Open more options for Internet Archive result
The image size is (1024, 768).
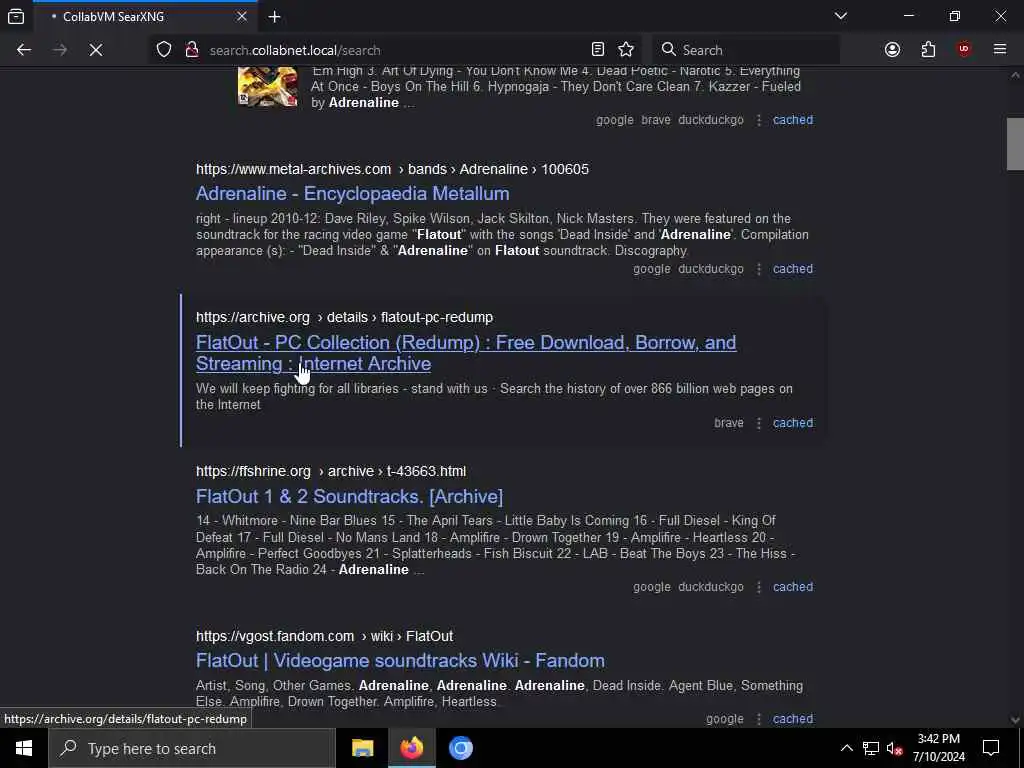(759, 423)
